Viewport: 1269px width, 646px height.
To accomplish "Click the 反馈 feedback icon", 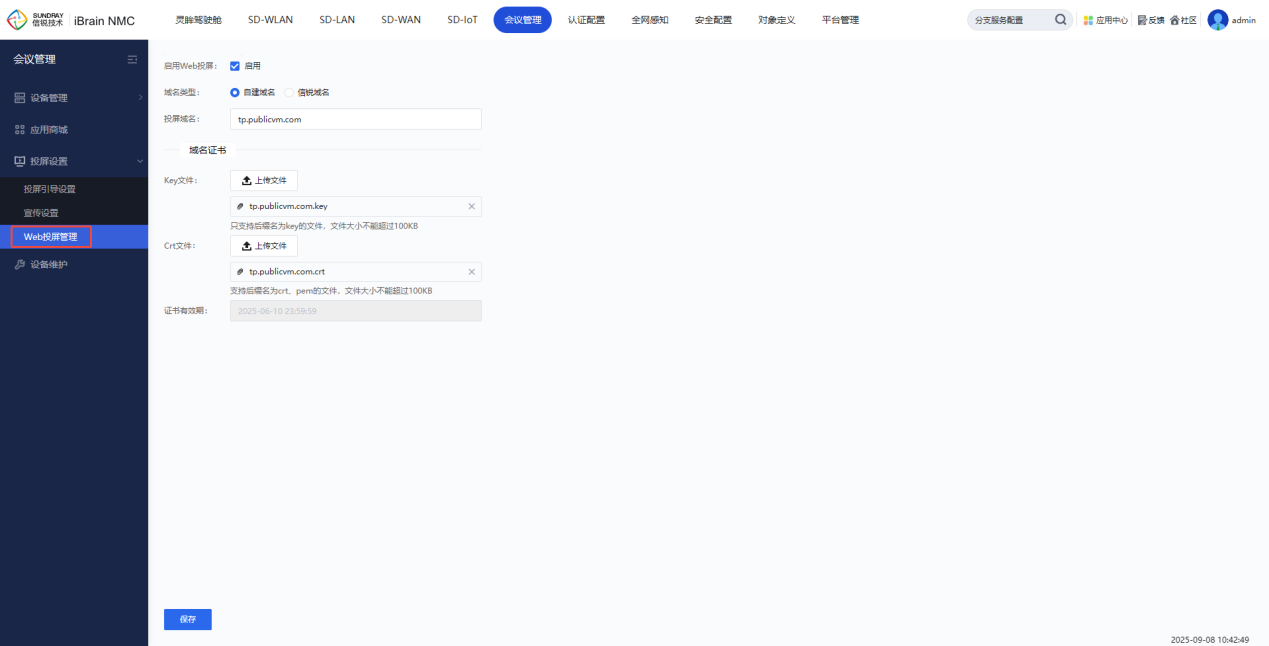I will [x=1142, y=20].
